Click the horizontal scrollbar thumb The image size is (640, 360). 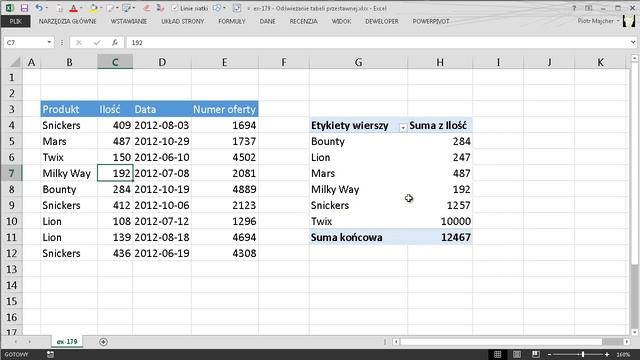click(x=501, y=342)
